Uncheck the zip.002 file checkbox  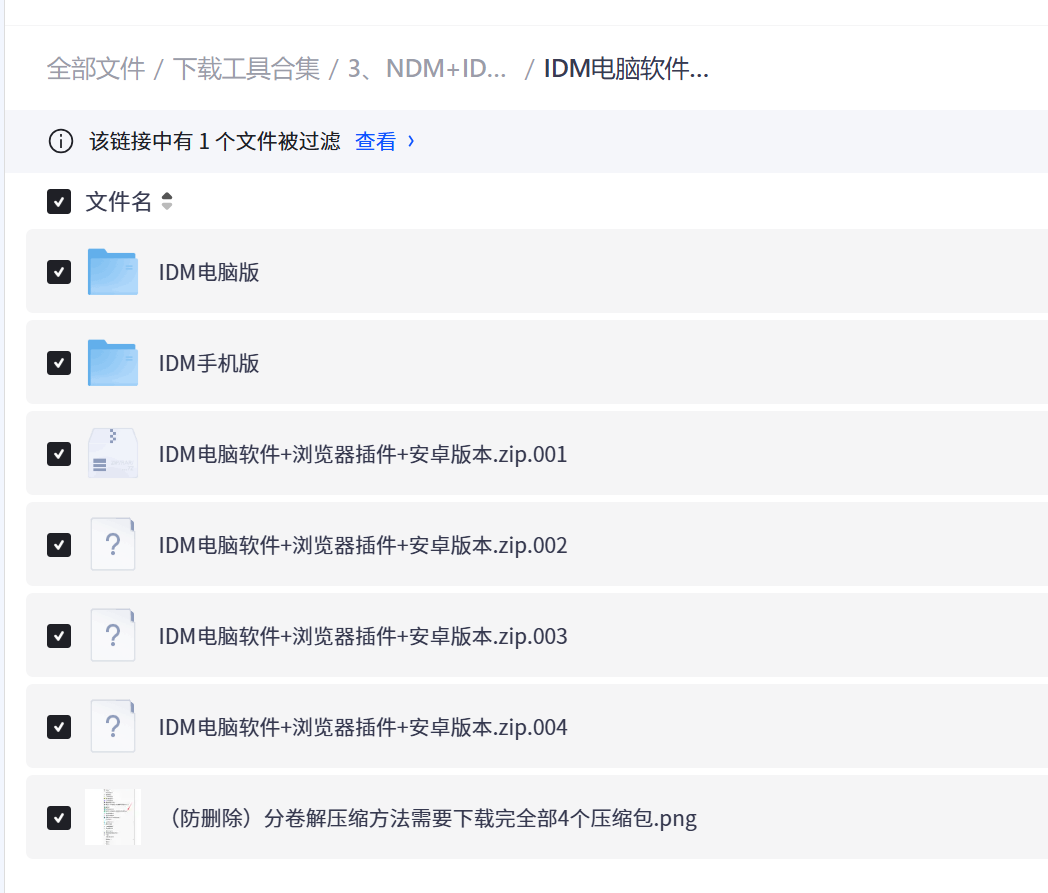click(x=59, y=545)
